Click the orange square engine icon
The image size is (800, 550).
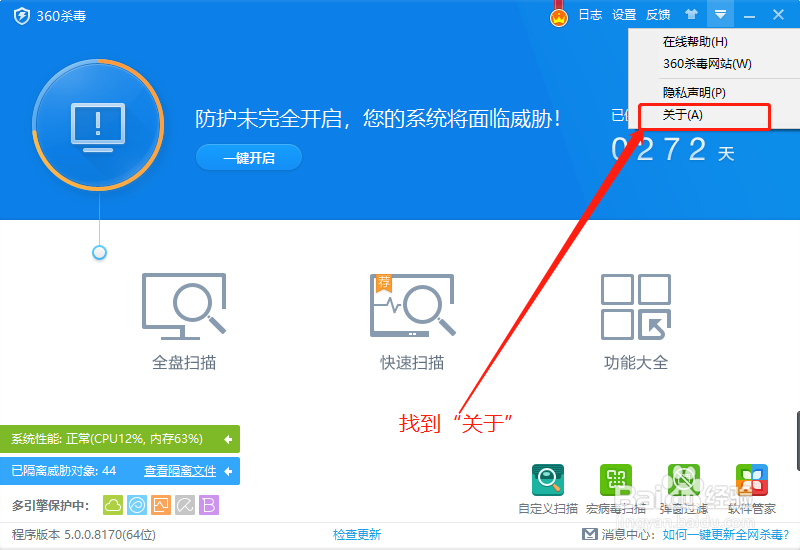point(161,505)
